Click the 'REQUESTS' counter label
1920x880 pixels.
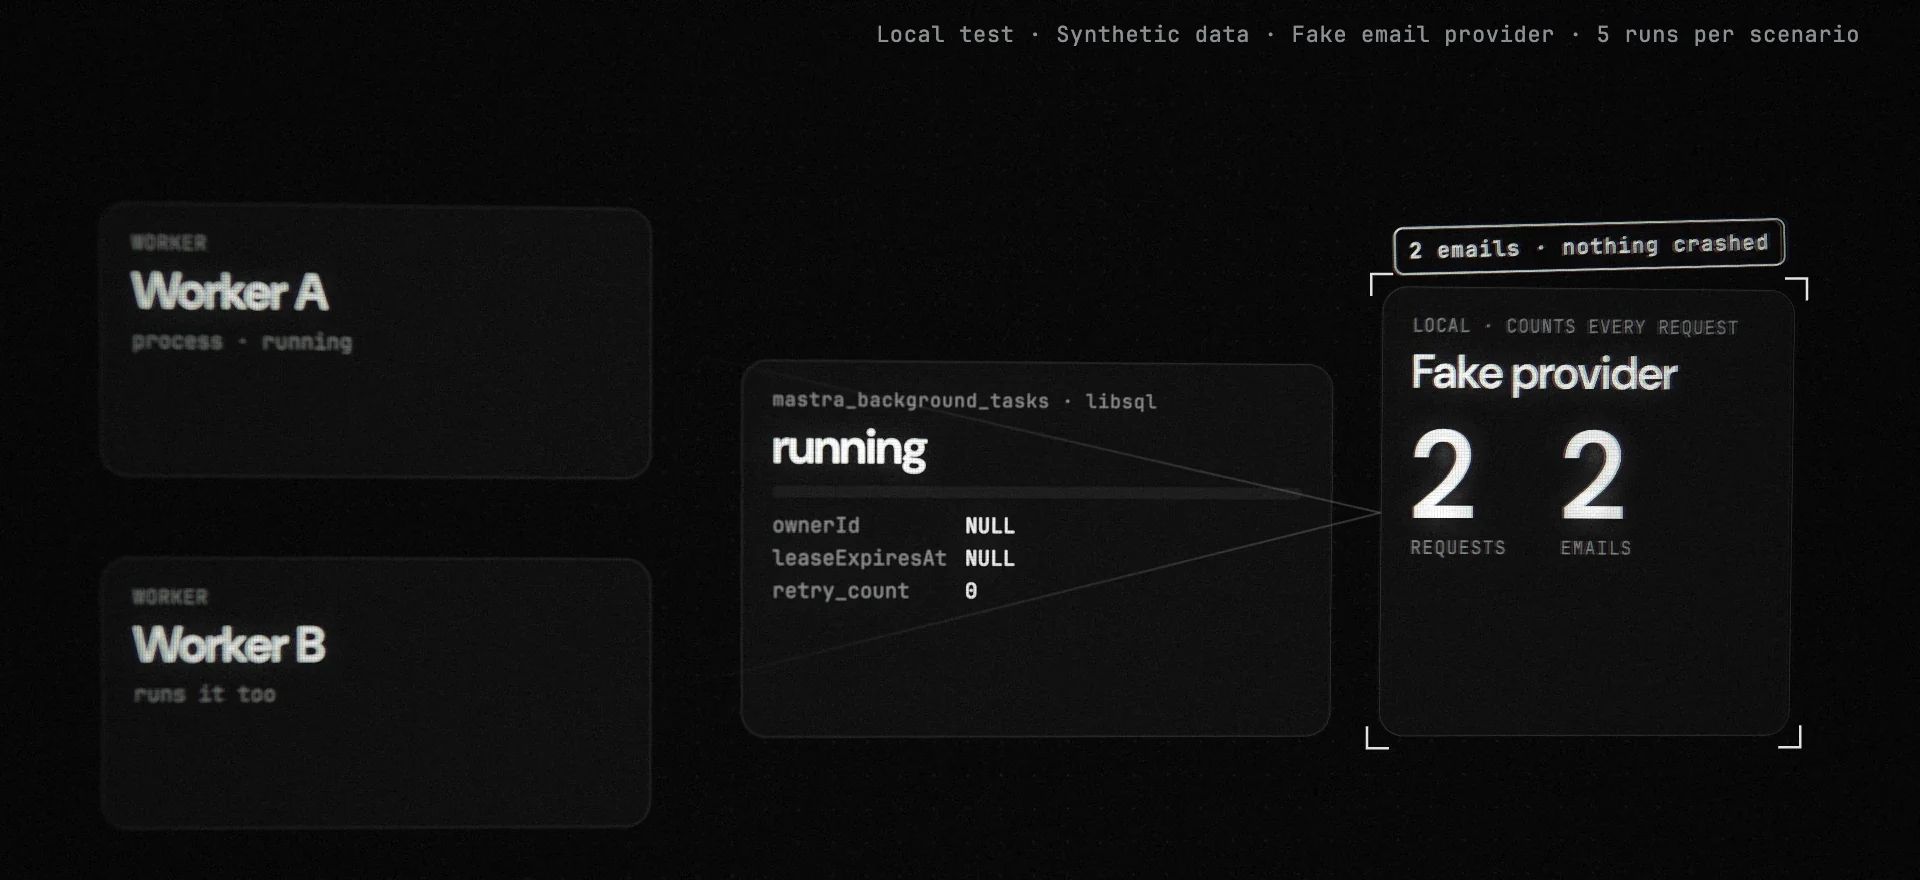pos(1457,548)
